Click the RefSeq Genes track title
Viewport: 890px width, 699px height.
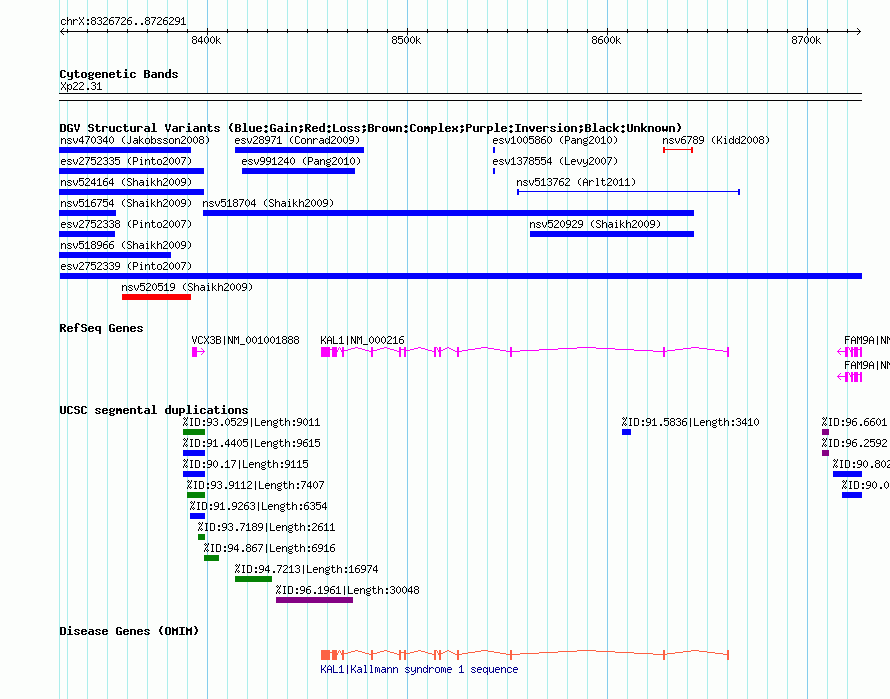(x=101, y=328)
